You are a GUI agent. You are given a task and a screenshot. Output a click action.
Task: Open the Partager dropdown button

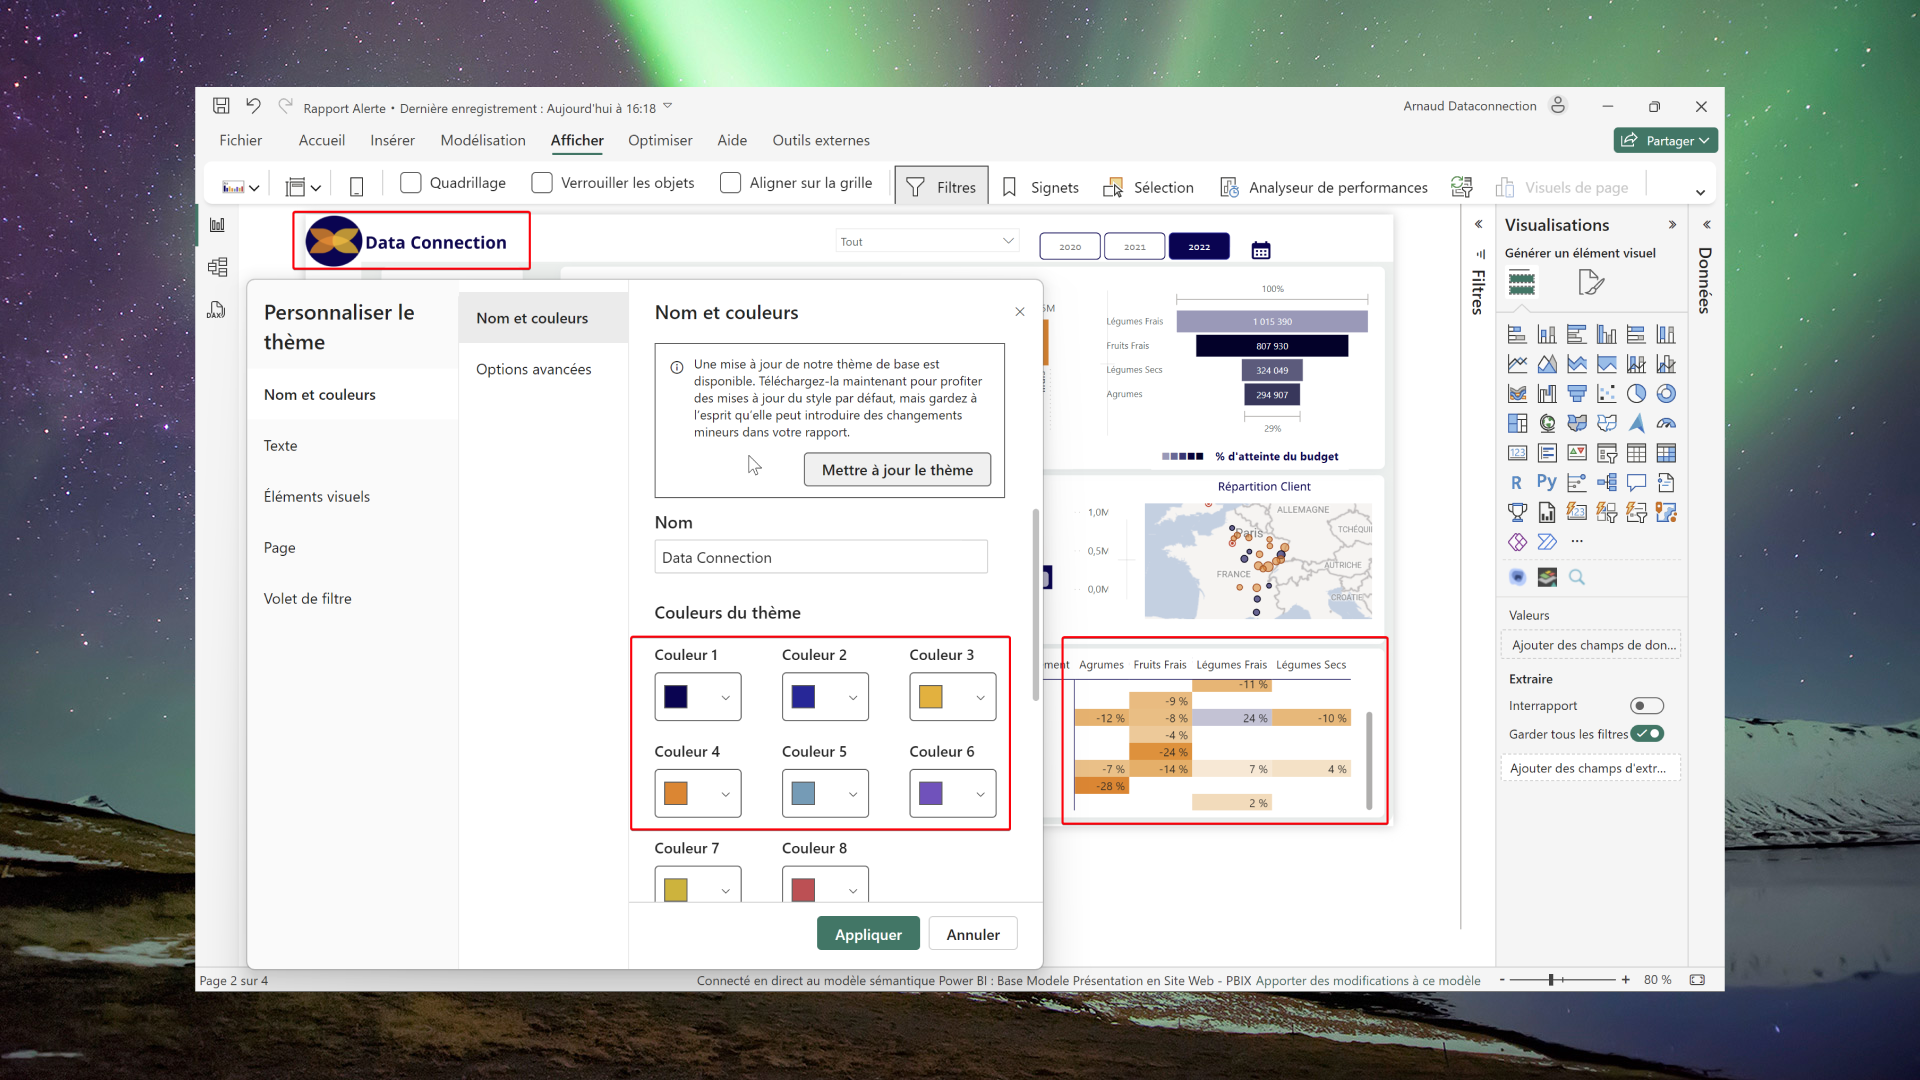1665,141
